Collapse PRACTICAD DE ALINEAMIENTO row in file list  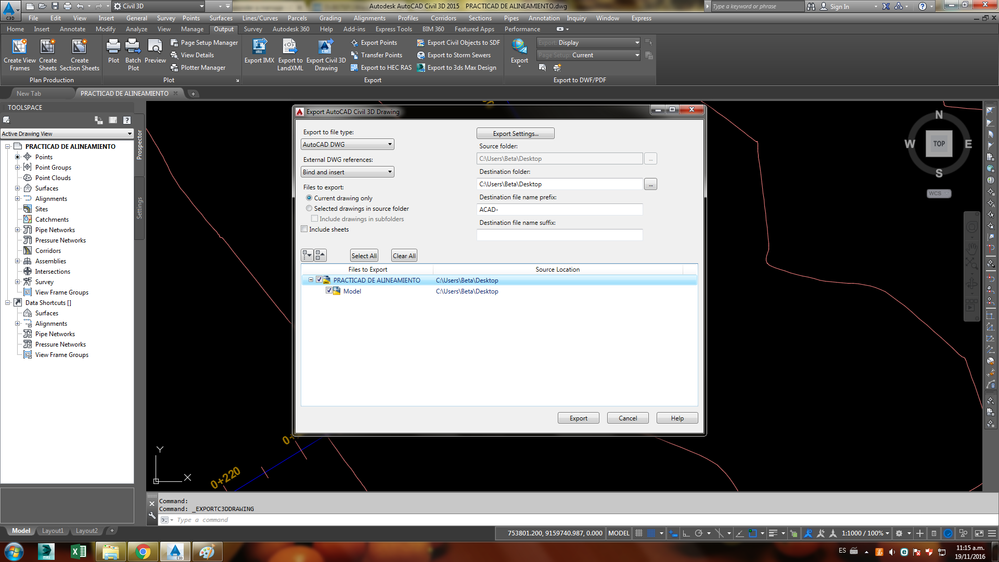tap(311, 280)
